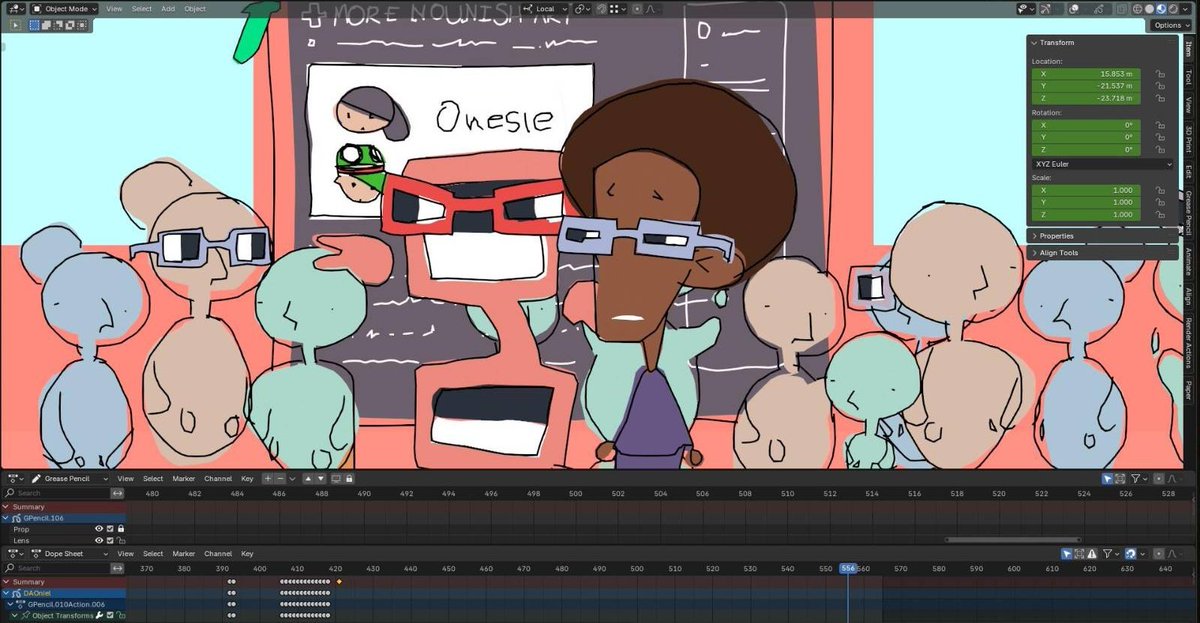
Task: Open Channel menu in Grease Pencil editor
Action: click(x=218, y=479)
